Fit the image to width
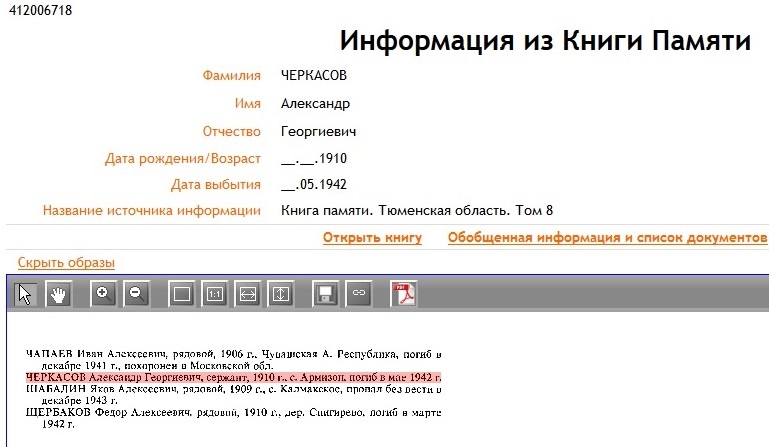769x447 pixels. (248, 294)
